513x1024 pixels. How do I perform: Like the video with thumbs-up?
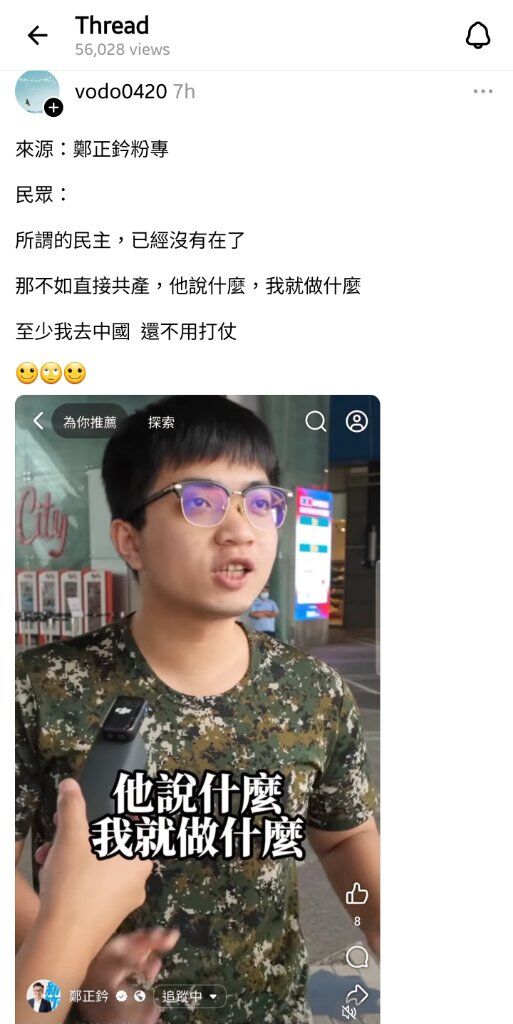tap(357, 893)
